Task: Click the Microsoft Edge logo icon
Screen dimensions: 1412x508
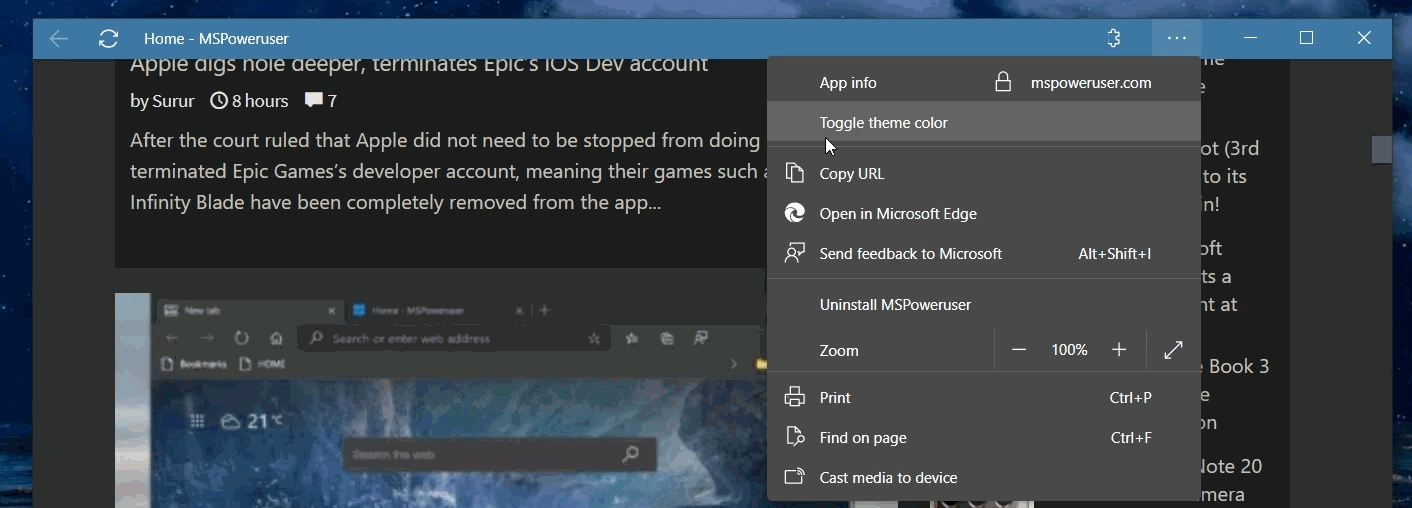Action: pyautogui.click(x=795, y=213)
